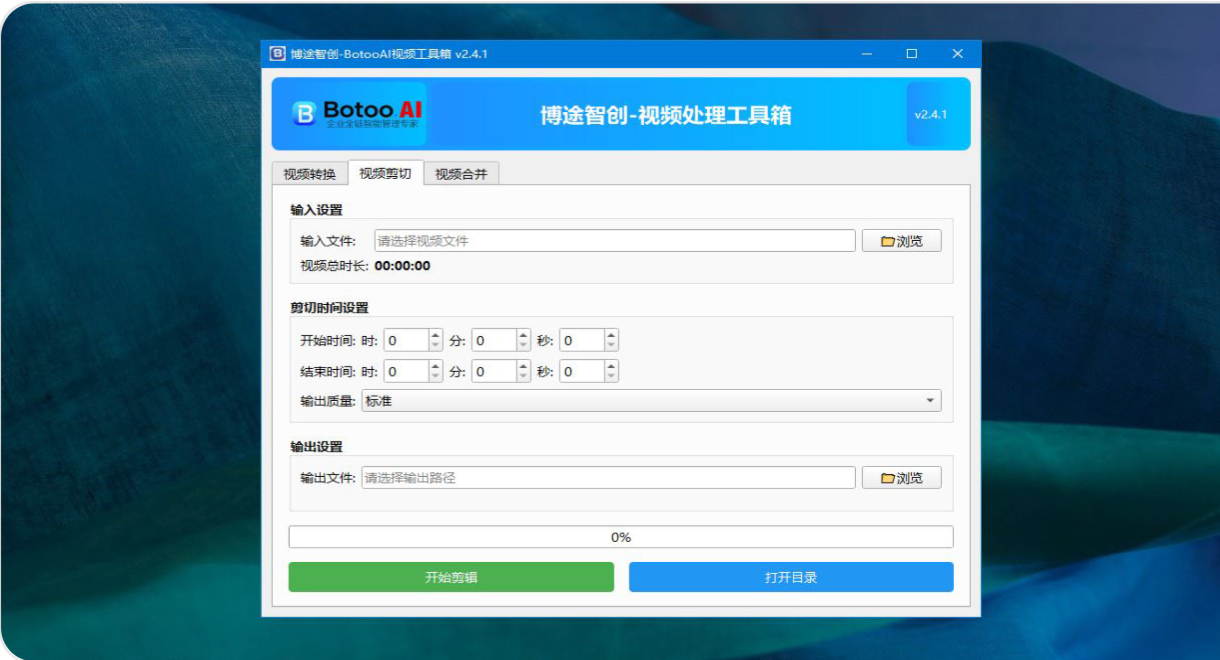Click the 开始时间 second input box
Image resolution: width=1220 pixels, height=660 pixels.
pos(582,341)
